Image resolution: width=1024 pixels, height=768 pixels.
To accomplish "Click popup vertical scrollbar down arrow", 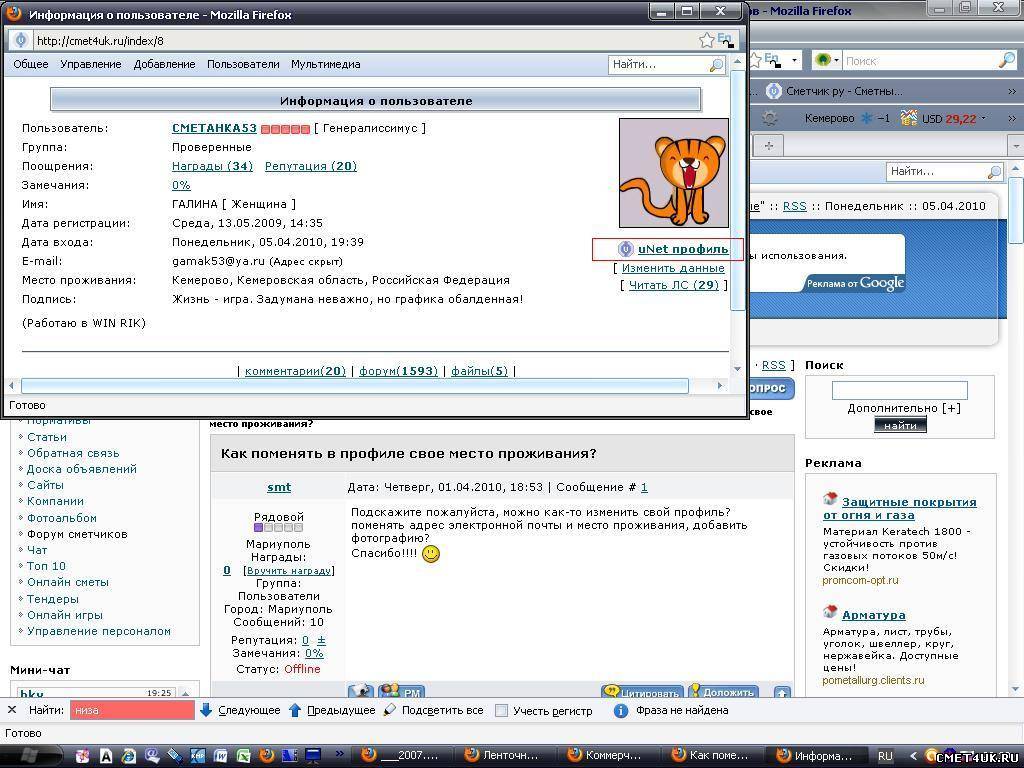I will pos(737,369).
